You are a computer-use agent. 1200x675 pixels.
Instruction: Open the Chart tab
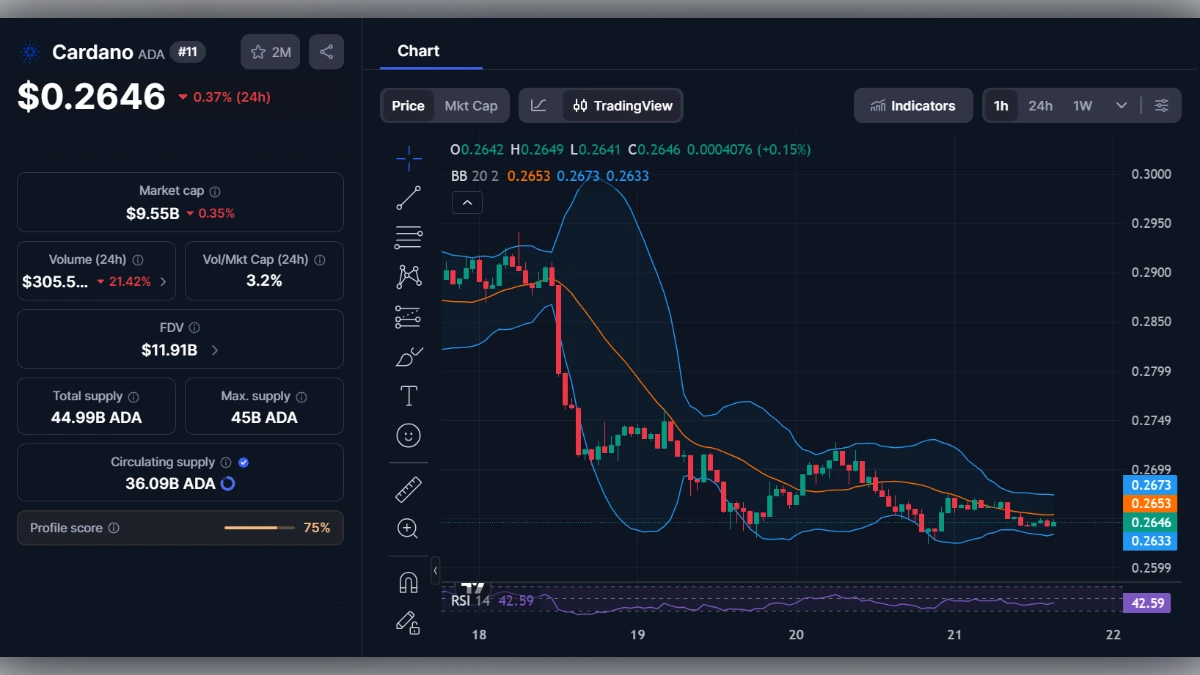pos(418,51)
